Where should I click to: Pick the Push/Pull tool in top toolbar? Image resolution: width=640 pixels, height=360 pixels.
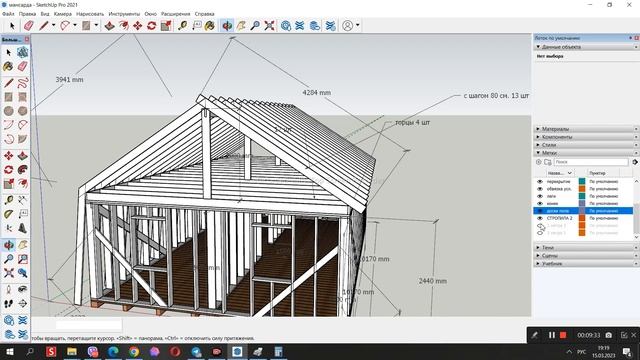click(x=109, y=26)
